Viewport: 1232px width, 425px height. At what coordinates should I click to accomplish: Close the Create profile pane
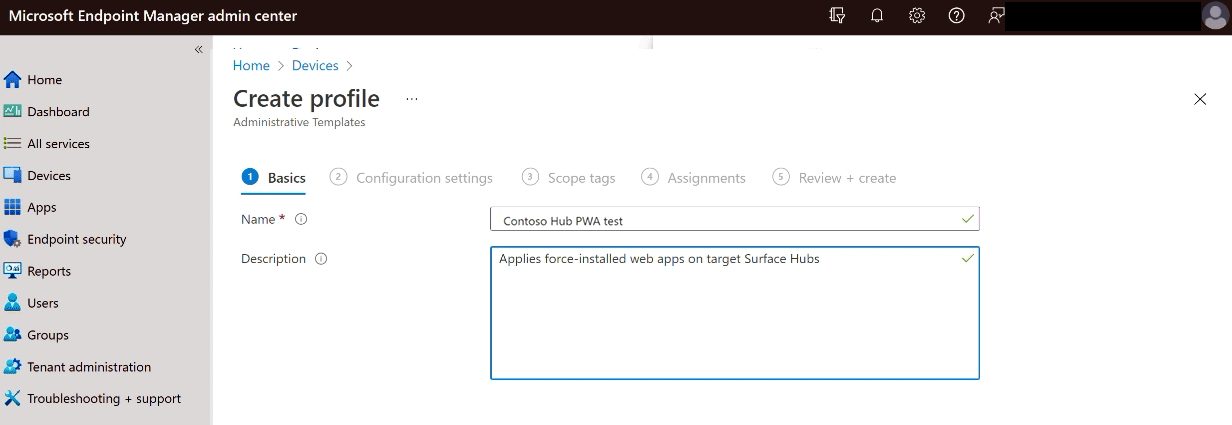[x=1200, y=99]
